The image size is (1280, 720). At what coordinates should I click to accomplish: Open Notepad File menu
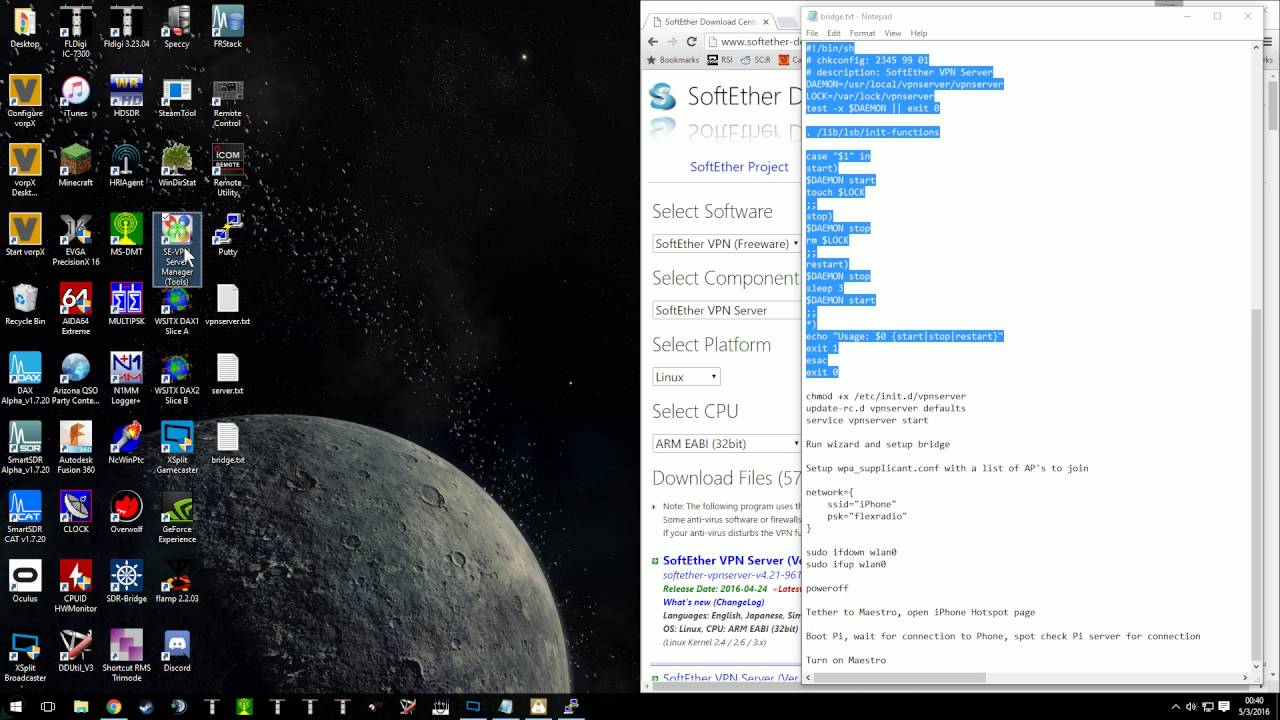tap(812, 33)
